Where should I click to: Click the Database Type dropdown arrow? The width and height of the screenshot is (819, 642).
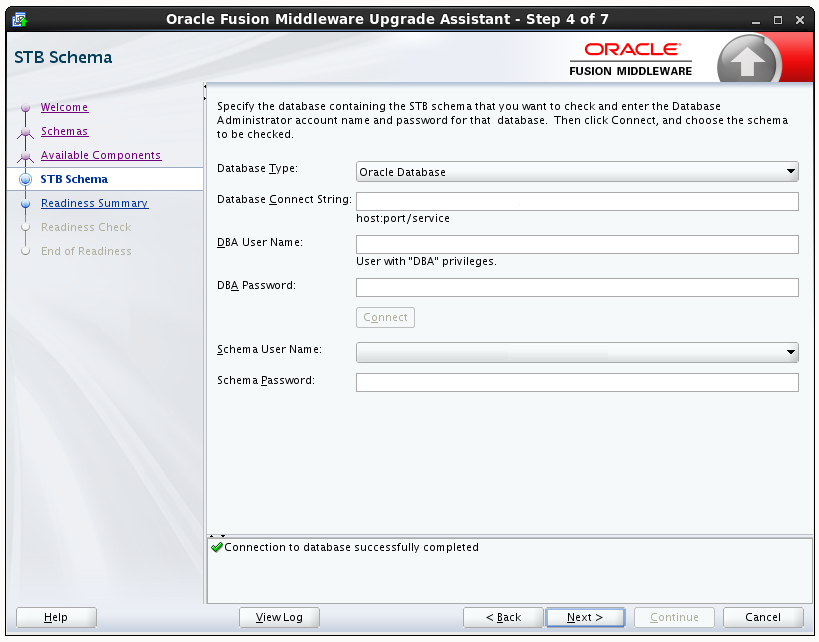coord(791,171)
